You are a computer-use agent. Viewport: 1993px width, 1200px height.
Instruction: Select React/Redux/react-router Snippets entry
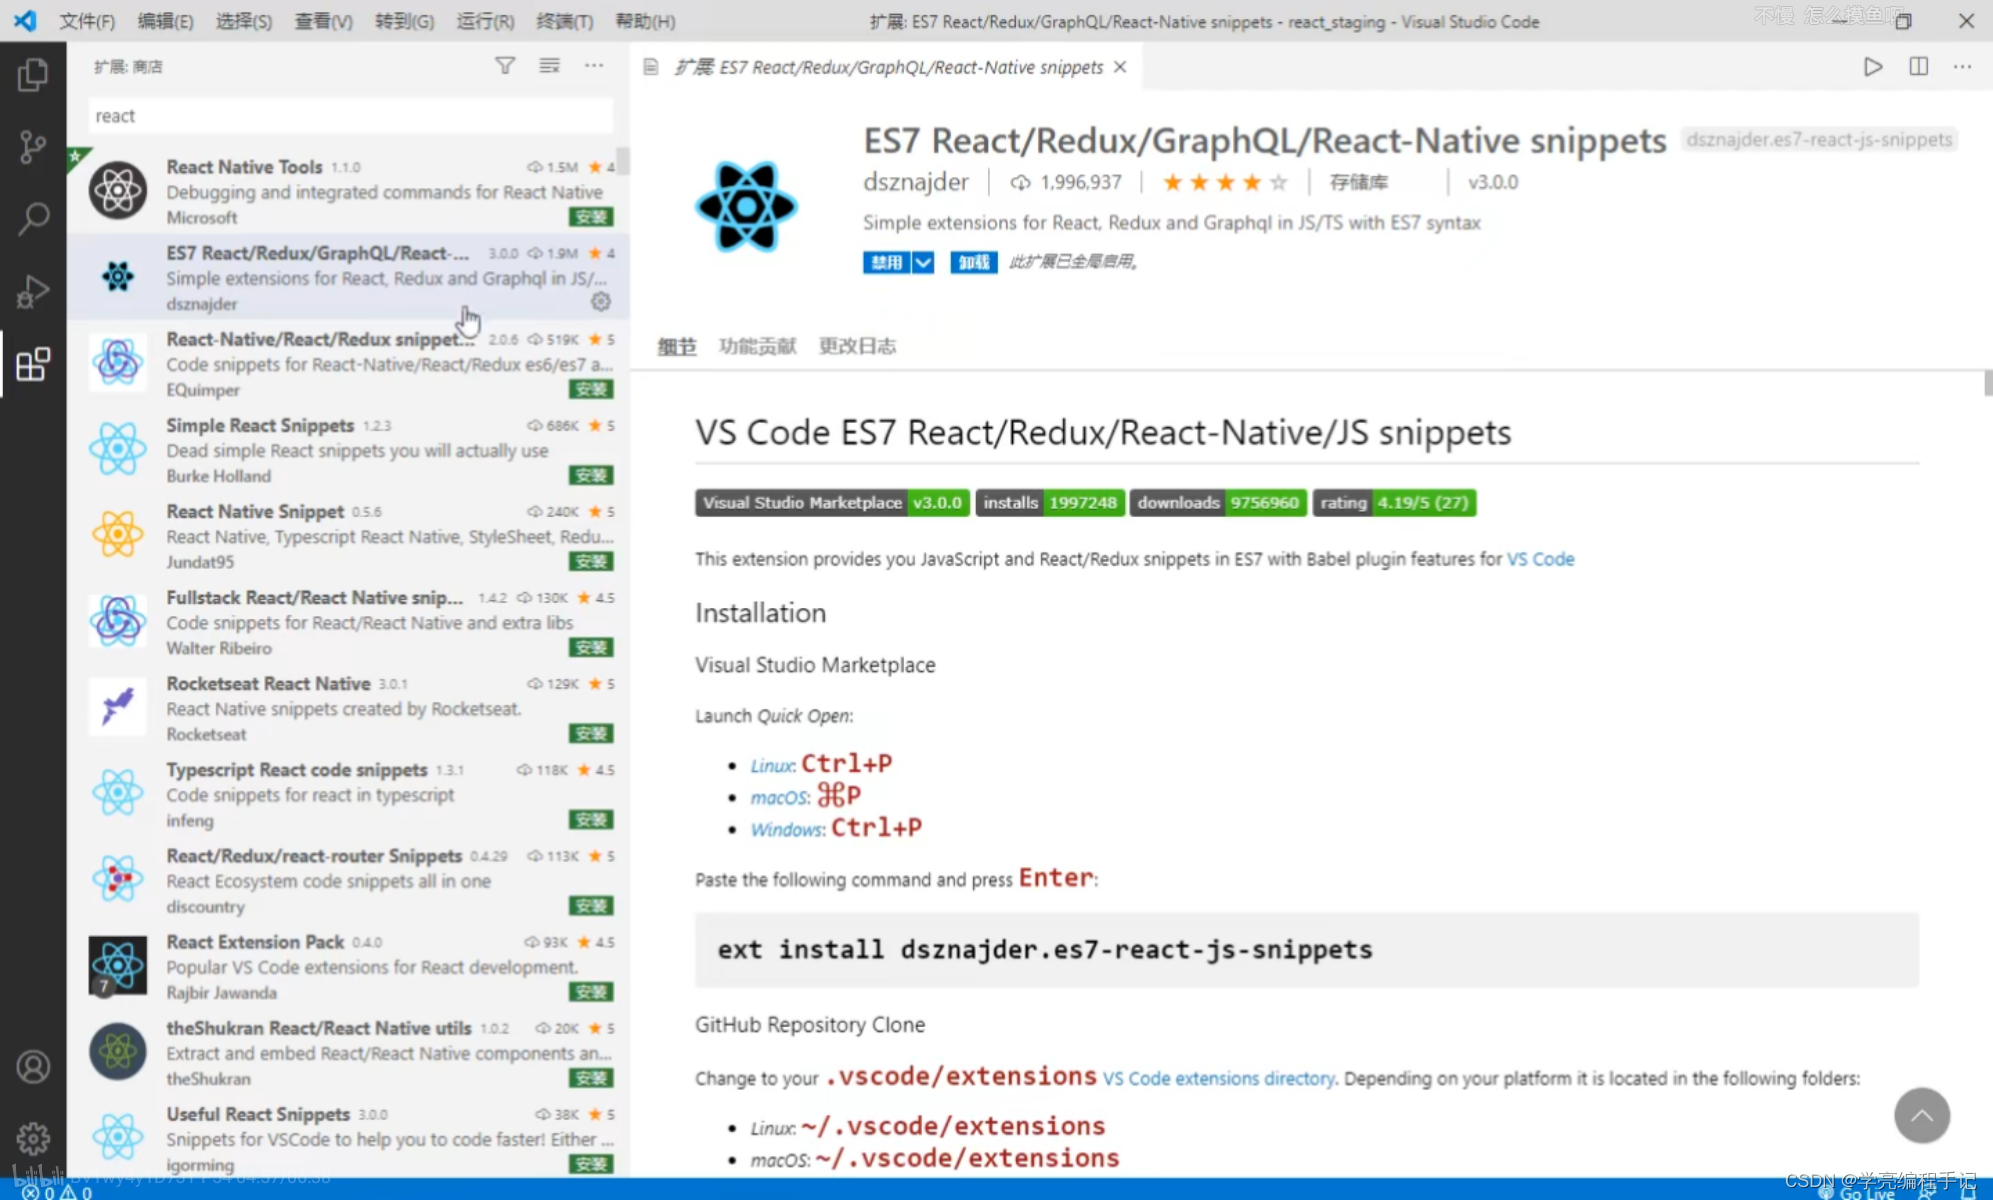[x=348, y=879]
